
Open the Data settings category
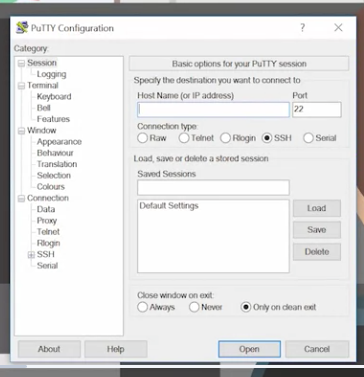(x=46, y=209)
